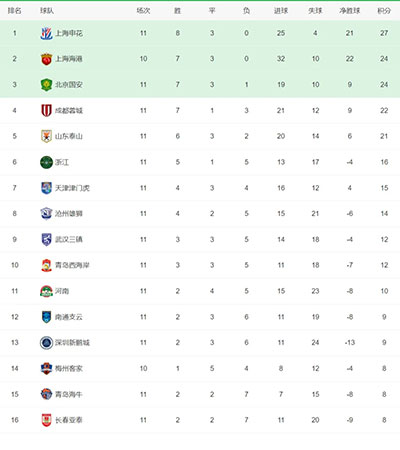Click the 山东泰山 team emblem
This screenshot has height=450, width=400.
click(x=46, y=136)
